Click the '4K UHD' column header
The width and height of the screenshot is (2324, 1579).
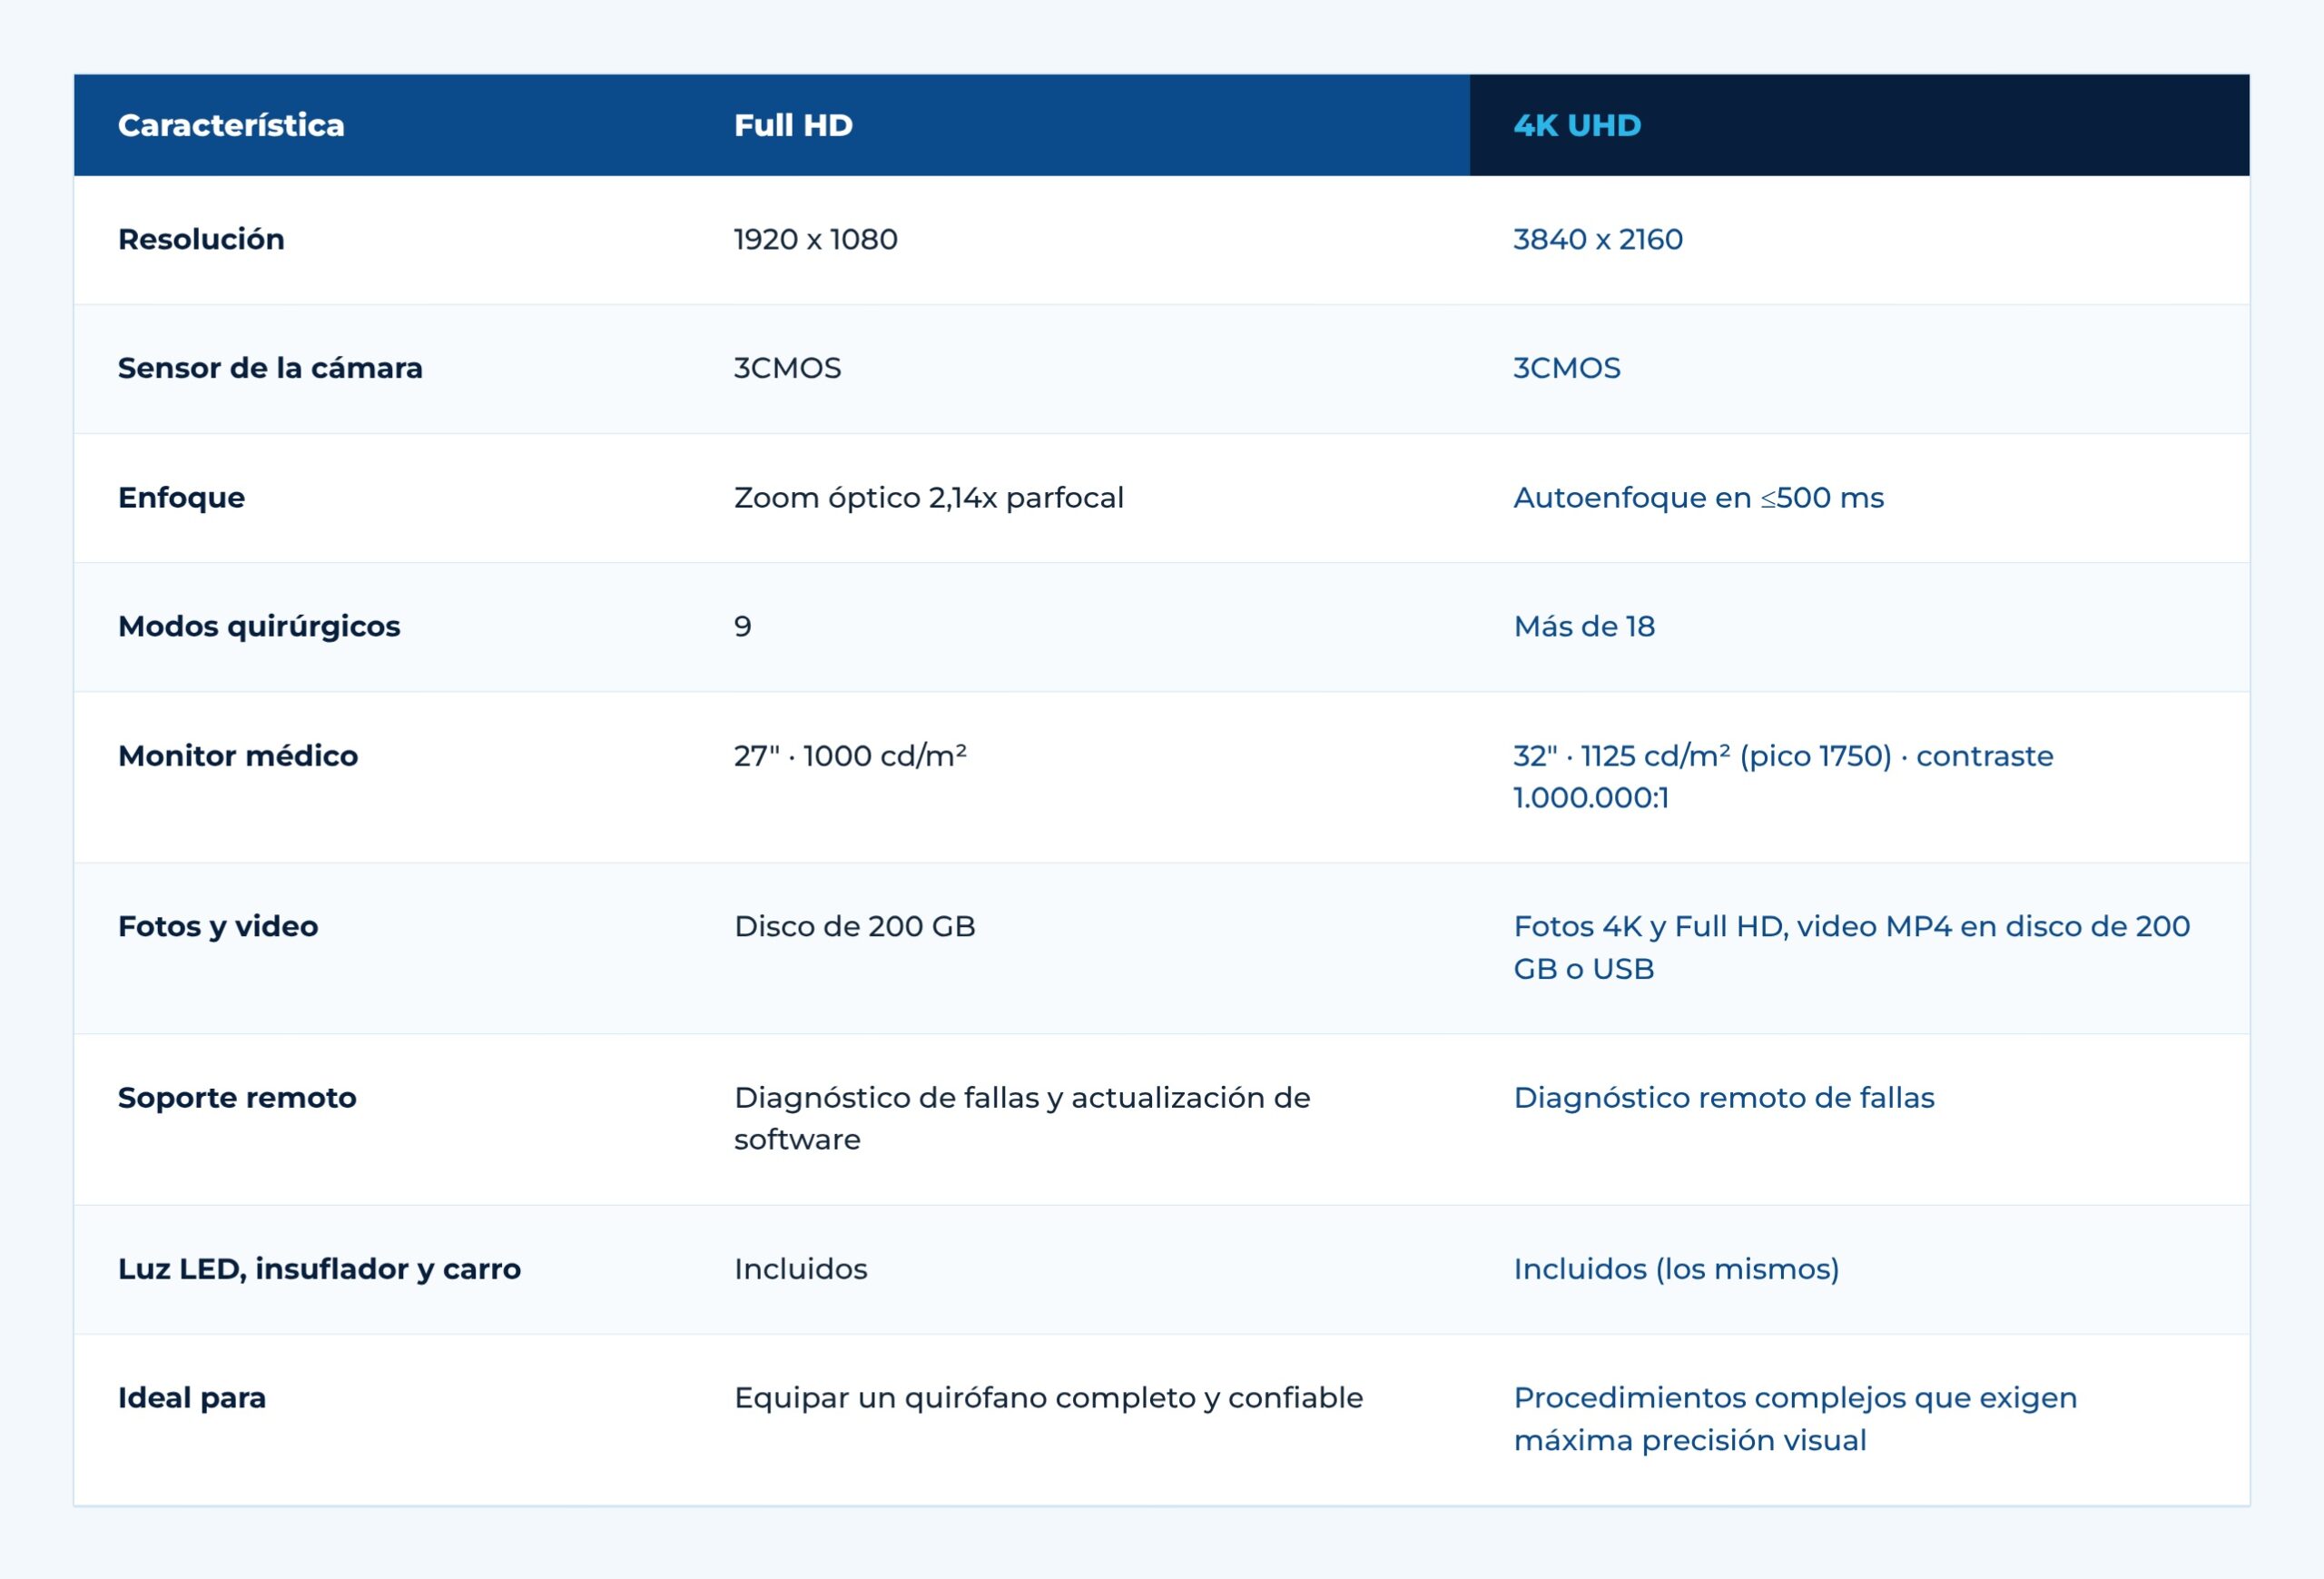click(1577, 125)
